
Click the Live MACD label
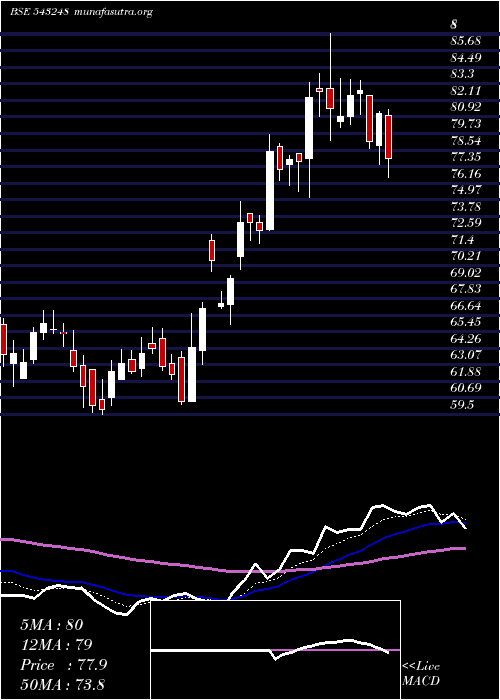[x=421, y=674]
